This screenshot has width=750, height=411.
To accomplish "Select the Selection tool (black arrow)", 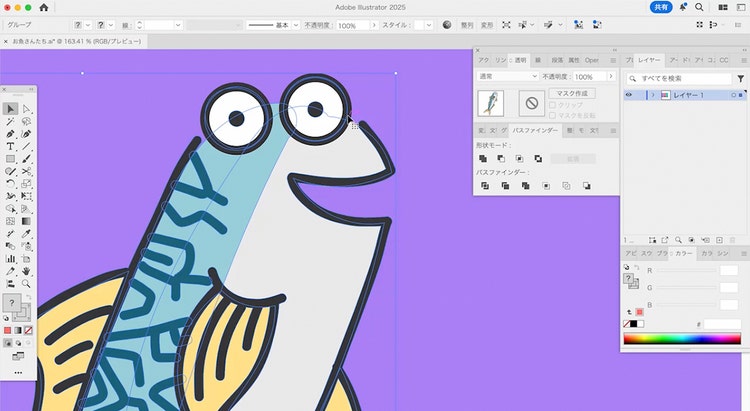I will [x=10, y=109].
